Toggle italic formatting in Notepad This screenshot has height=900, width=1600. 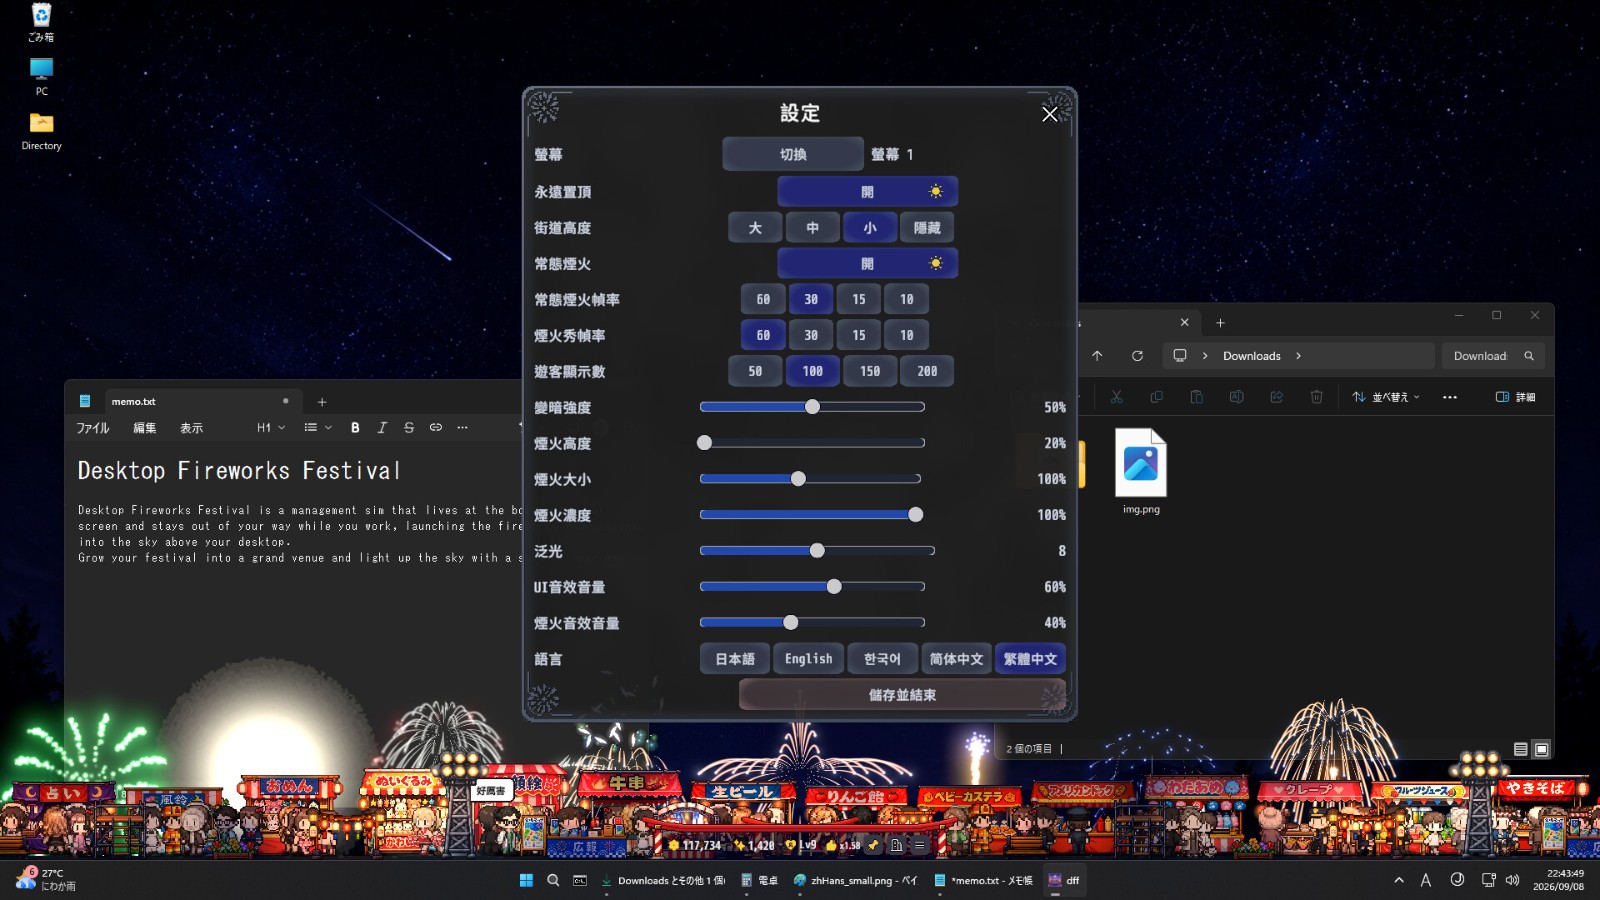coord(382,427)
